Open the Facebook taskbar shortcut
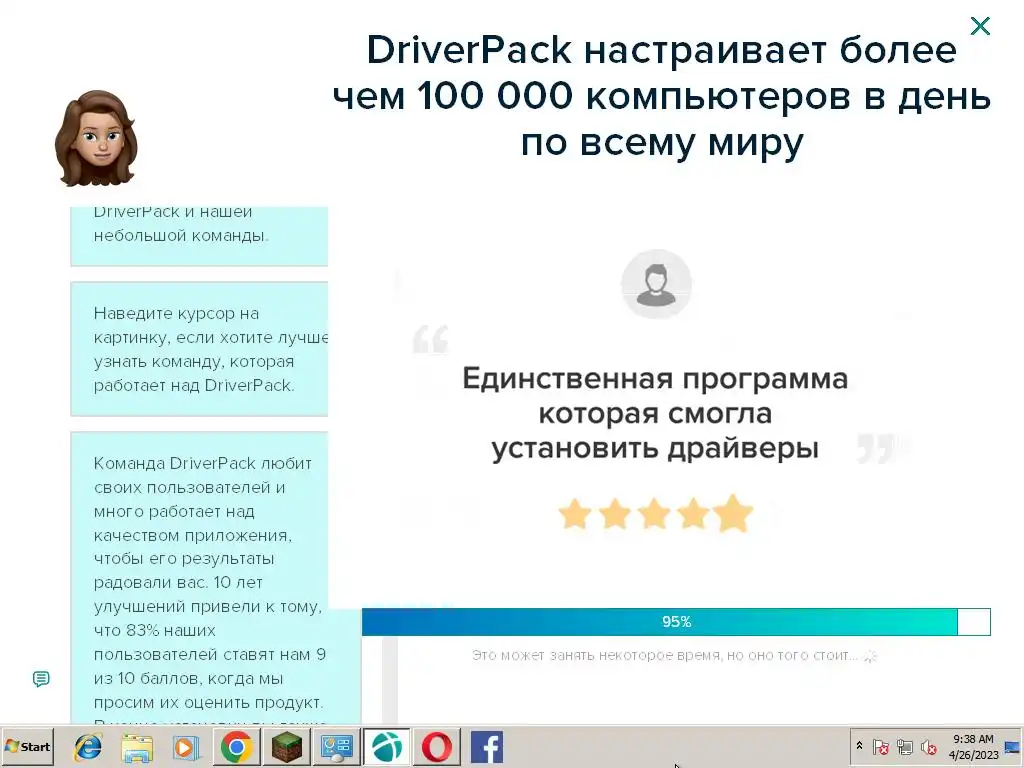Image resolution: width=1024 pixels, height=768 pixels. click(x=487, y=747)
